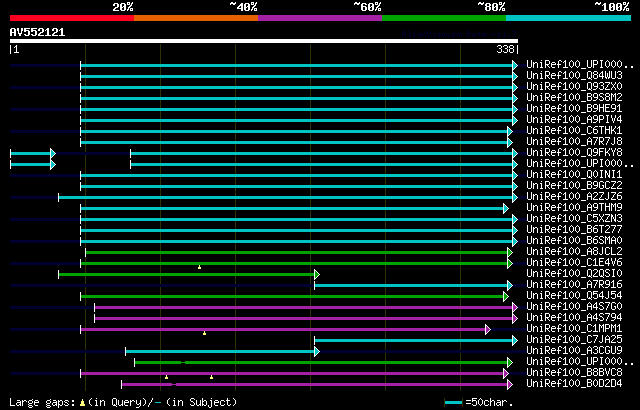The height and width of the screenshot is (410, 640).
Task: Select the UniRef100_B0D2D4 label
Action: [x=574, y=384]
